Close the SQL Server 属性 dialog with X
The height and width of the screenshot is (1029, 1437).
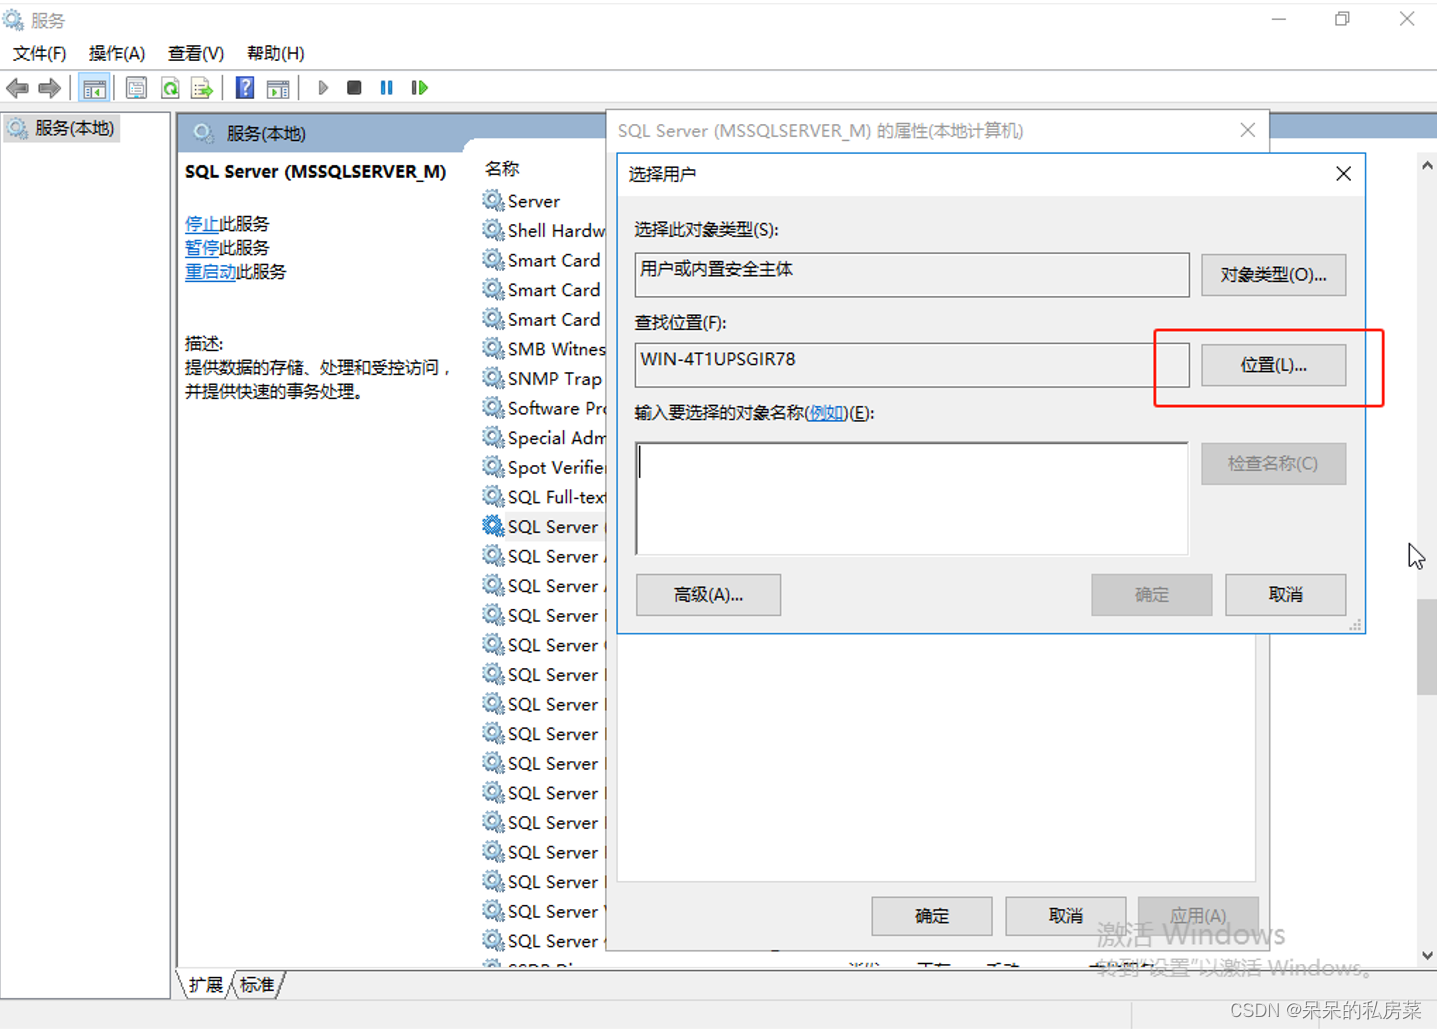coord(1247,130)
